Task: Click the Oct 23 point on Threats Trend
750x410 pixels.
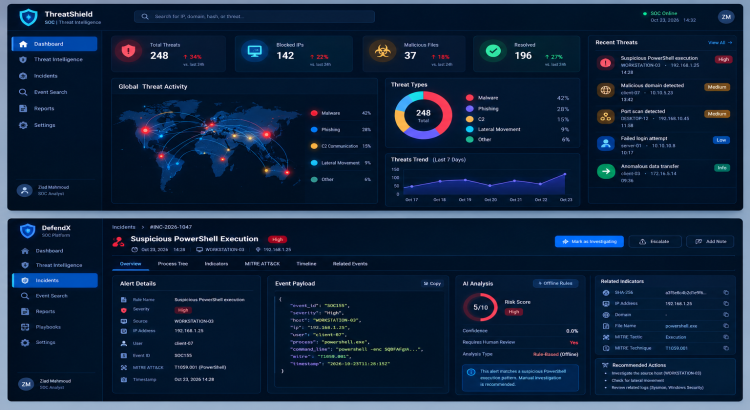Action: (565, 174)
